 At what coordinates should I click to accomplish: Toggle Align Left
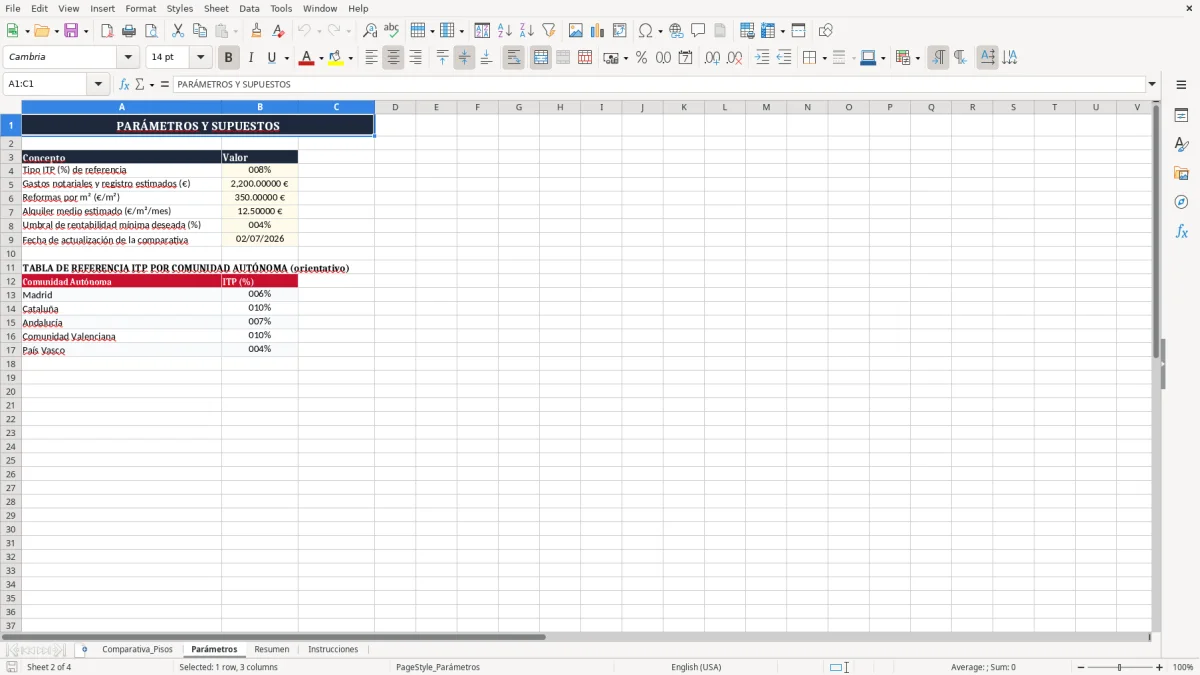click(371, 58)
